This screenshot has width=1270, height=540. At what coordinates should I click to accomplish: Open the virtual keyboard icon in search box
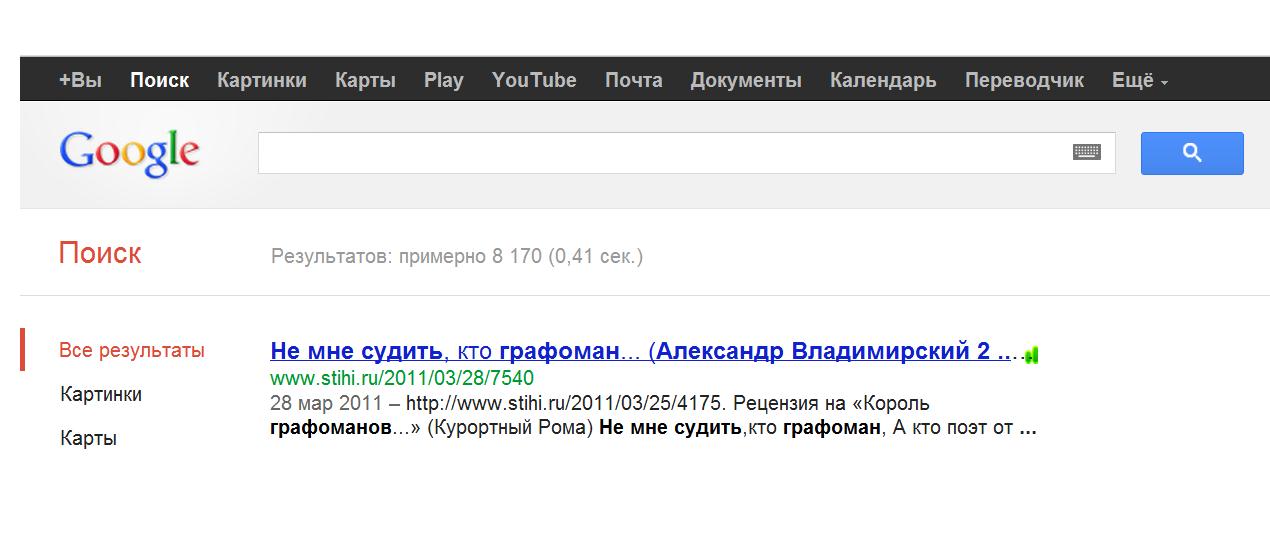[x=1086, y=152]
